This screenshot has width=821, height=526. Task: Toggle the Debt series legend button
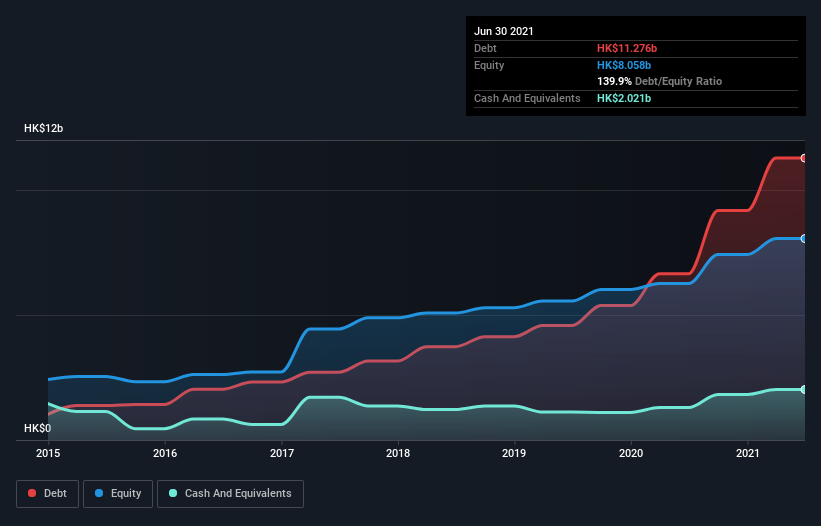point(48,494)
